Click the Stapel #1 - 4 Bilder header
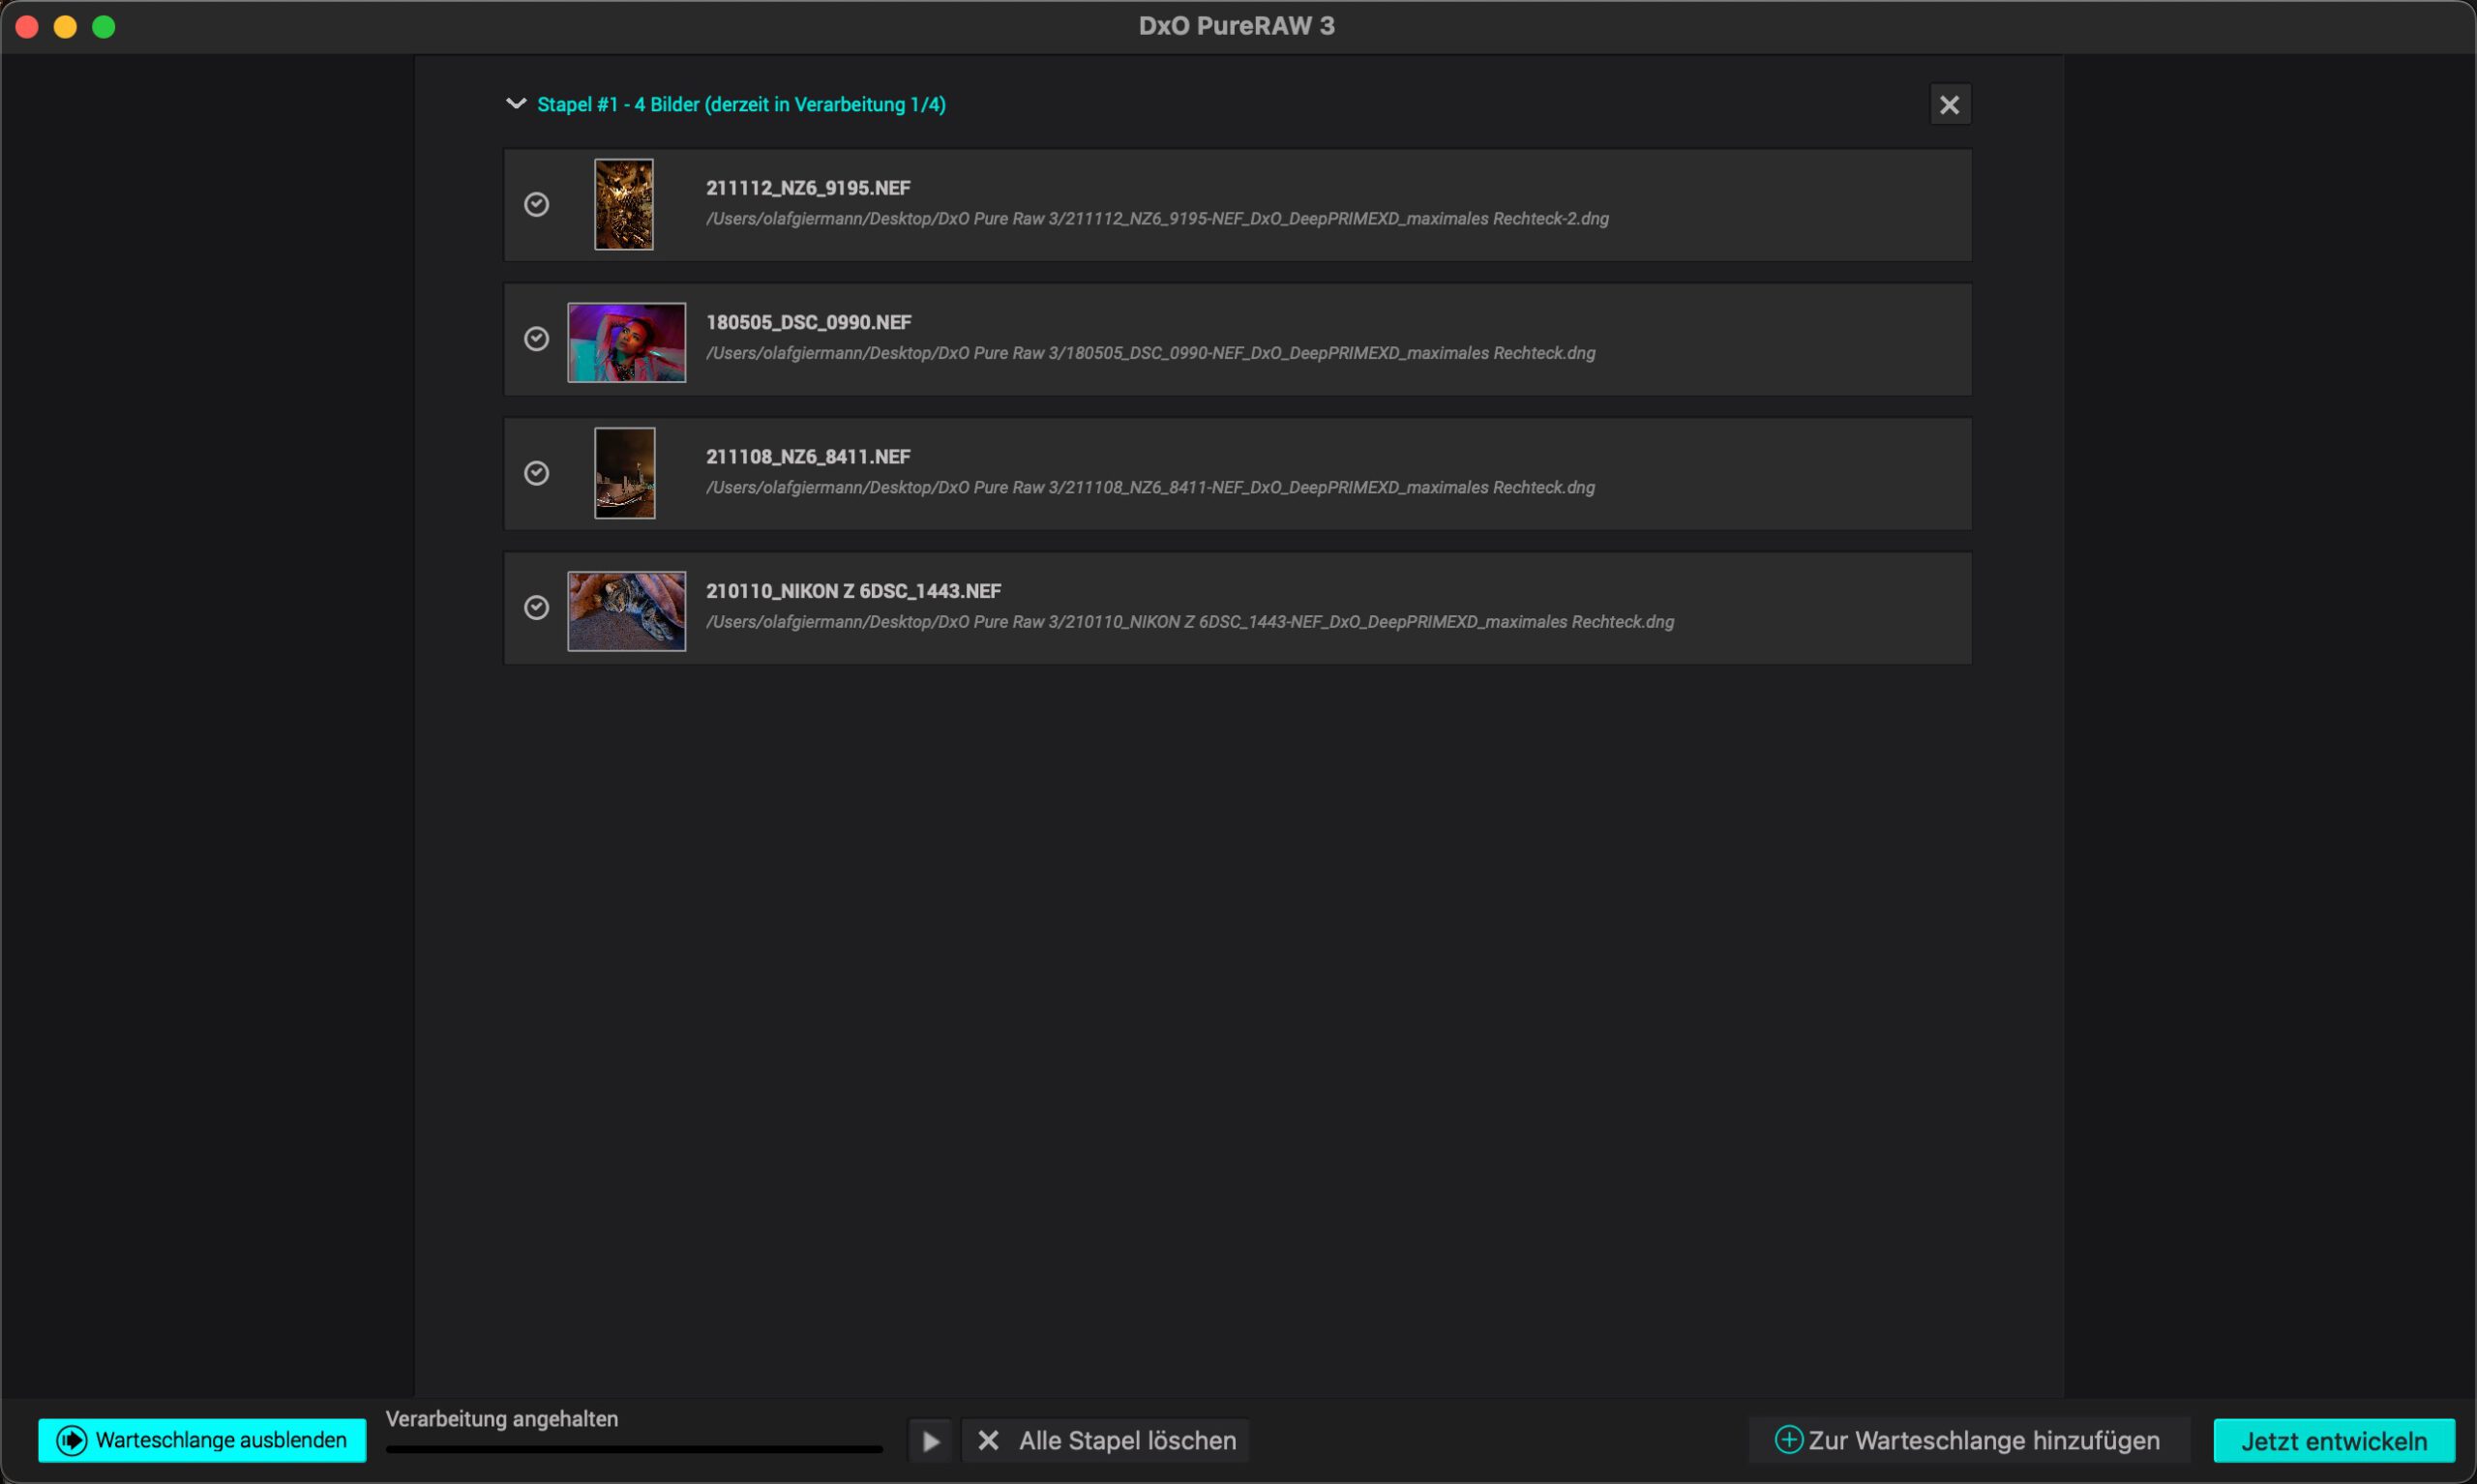Image resolution: width=2477 pixels, height=1484 pixels. [x=741, y=105]
